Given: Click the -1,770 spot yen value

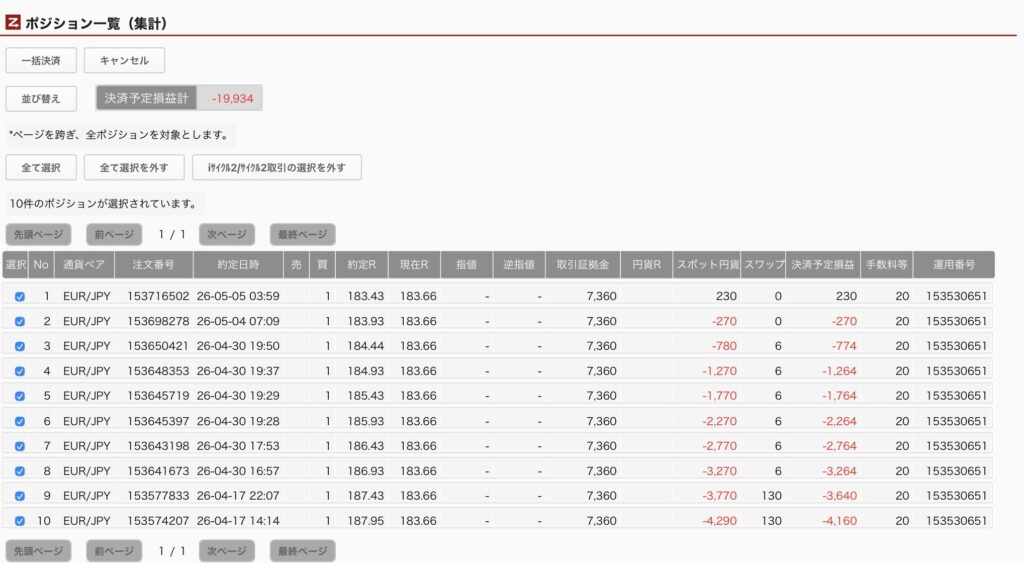Looking at the screenshot, I should coord(720,396).
